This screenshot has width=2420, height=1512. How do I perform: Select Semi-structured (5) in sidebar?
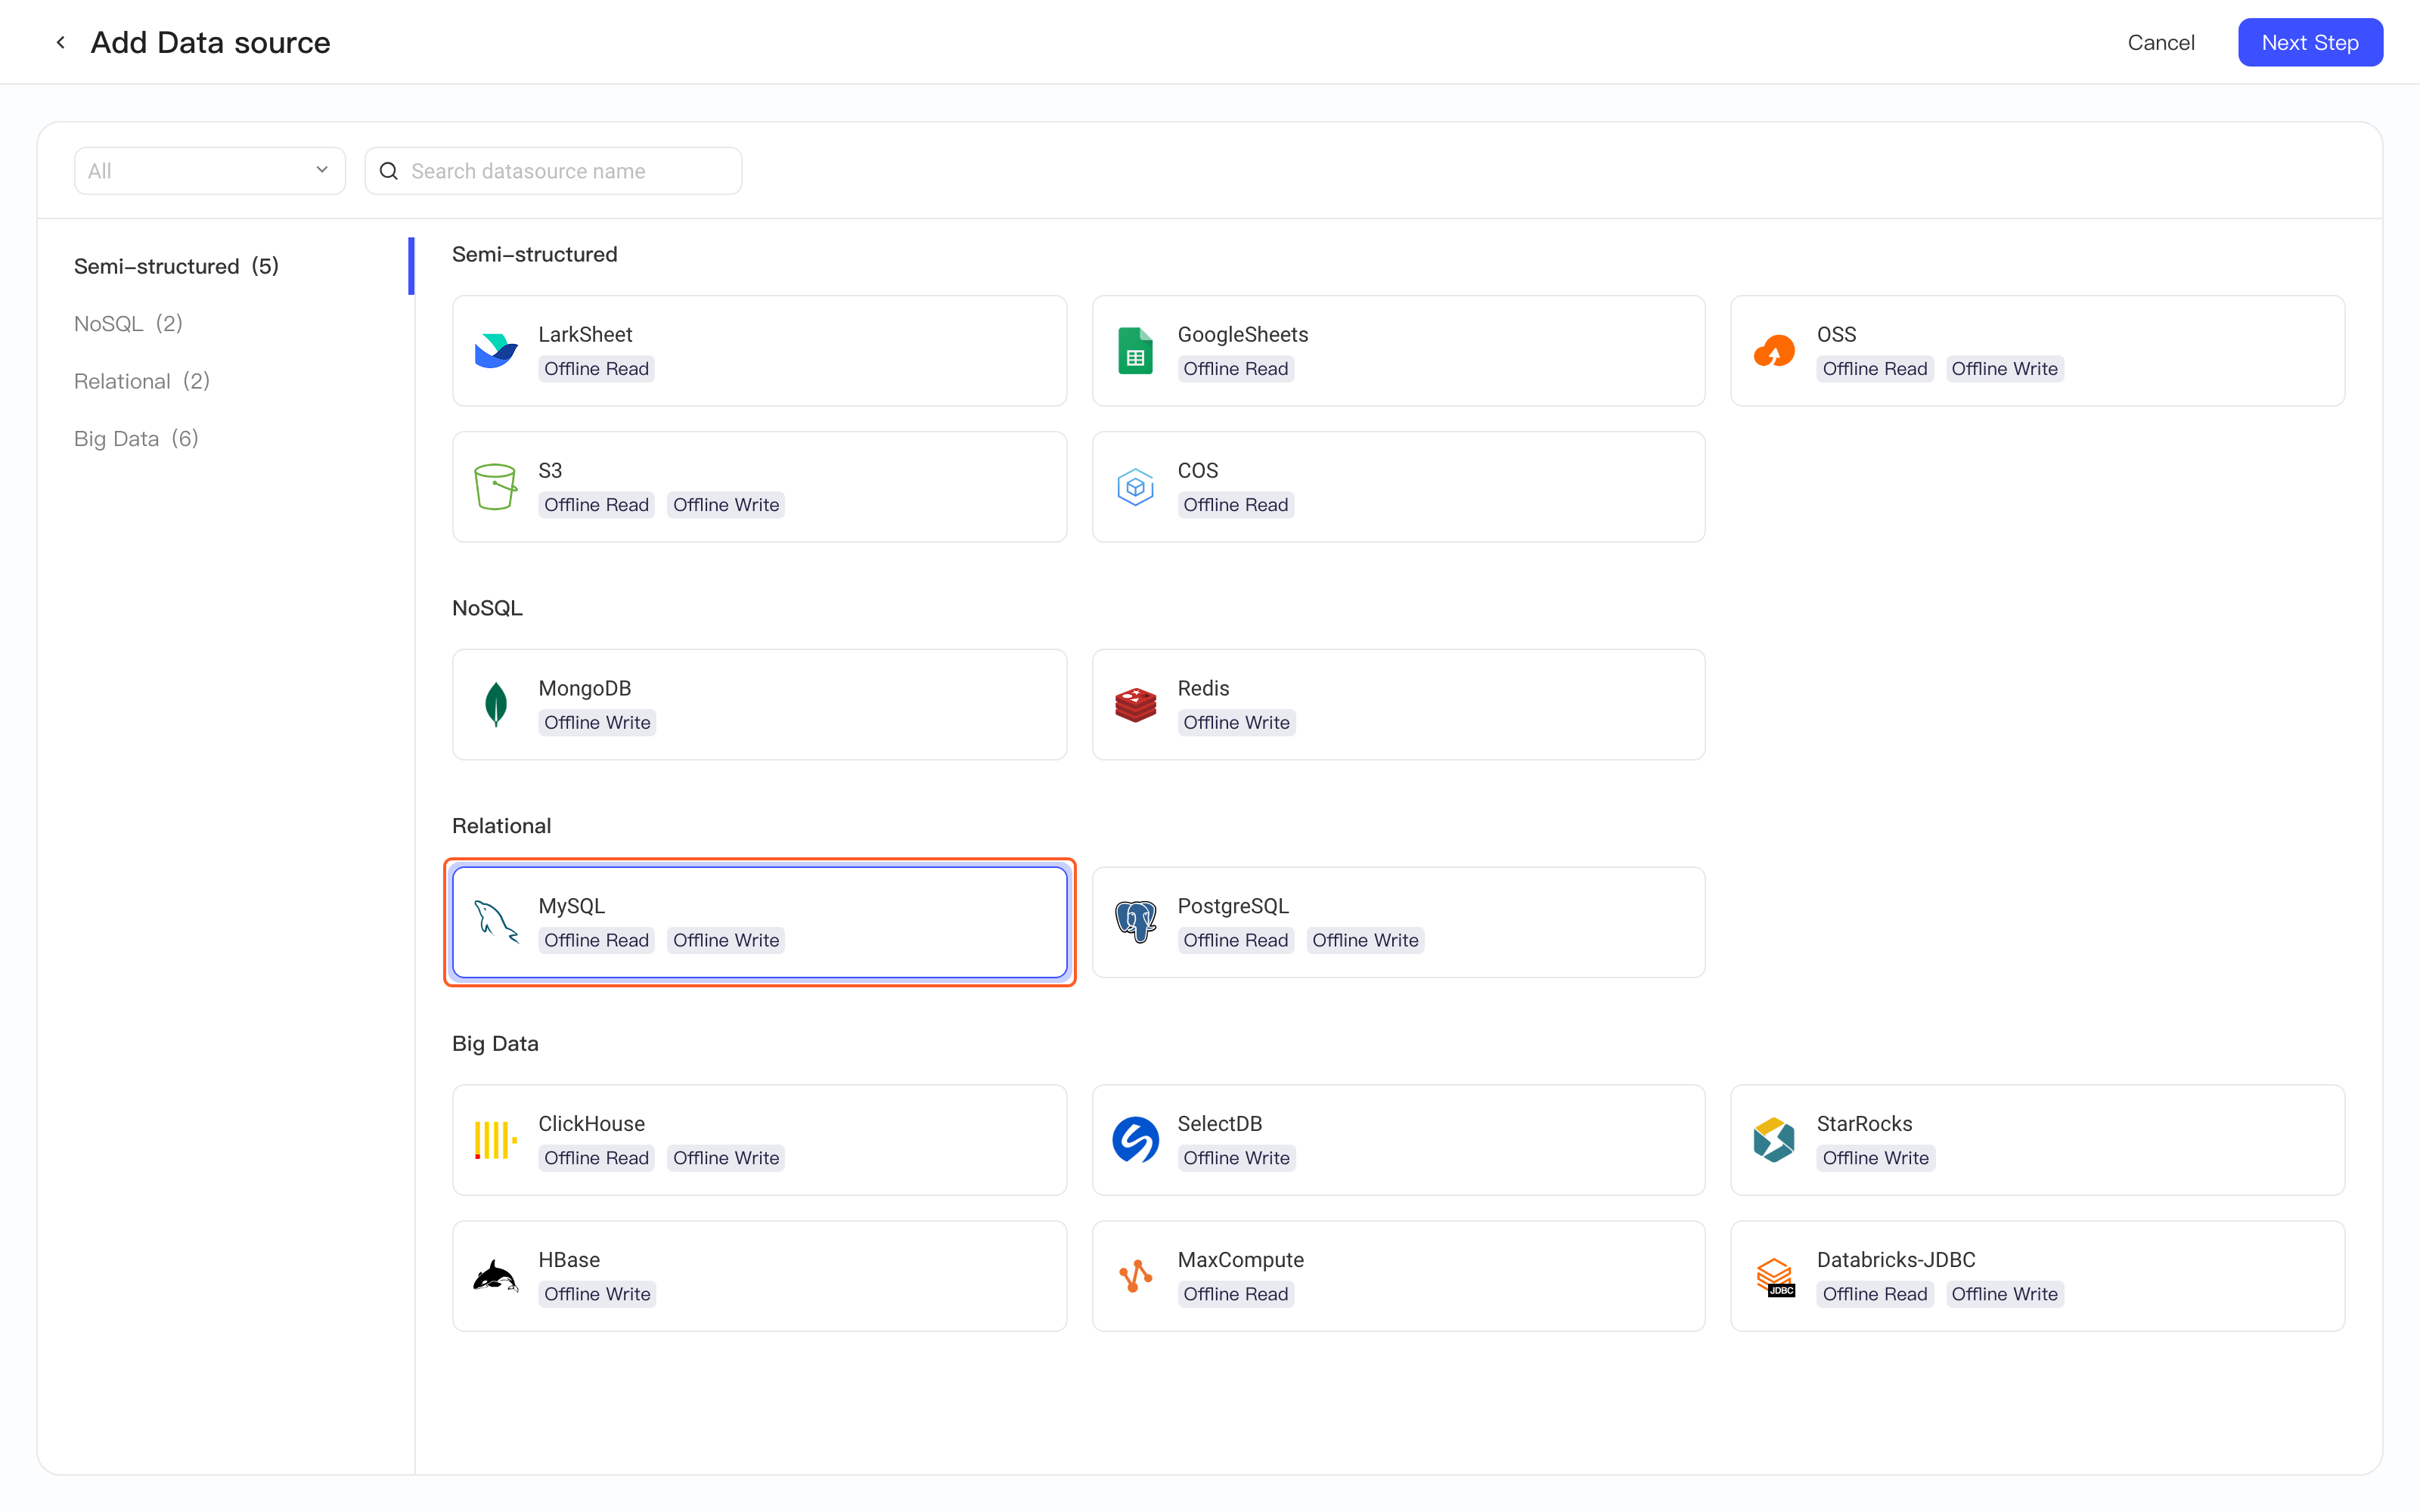point(176,266)
